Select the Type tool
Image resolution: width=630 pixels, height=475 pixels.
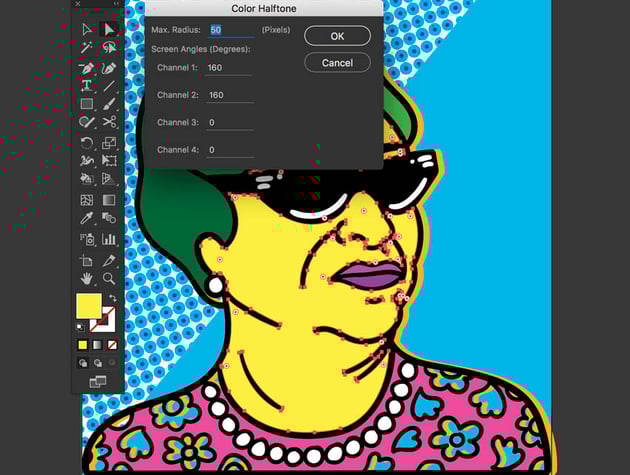(87, 85)
